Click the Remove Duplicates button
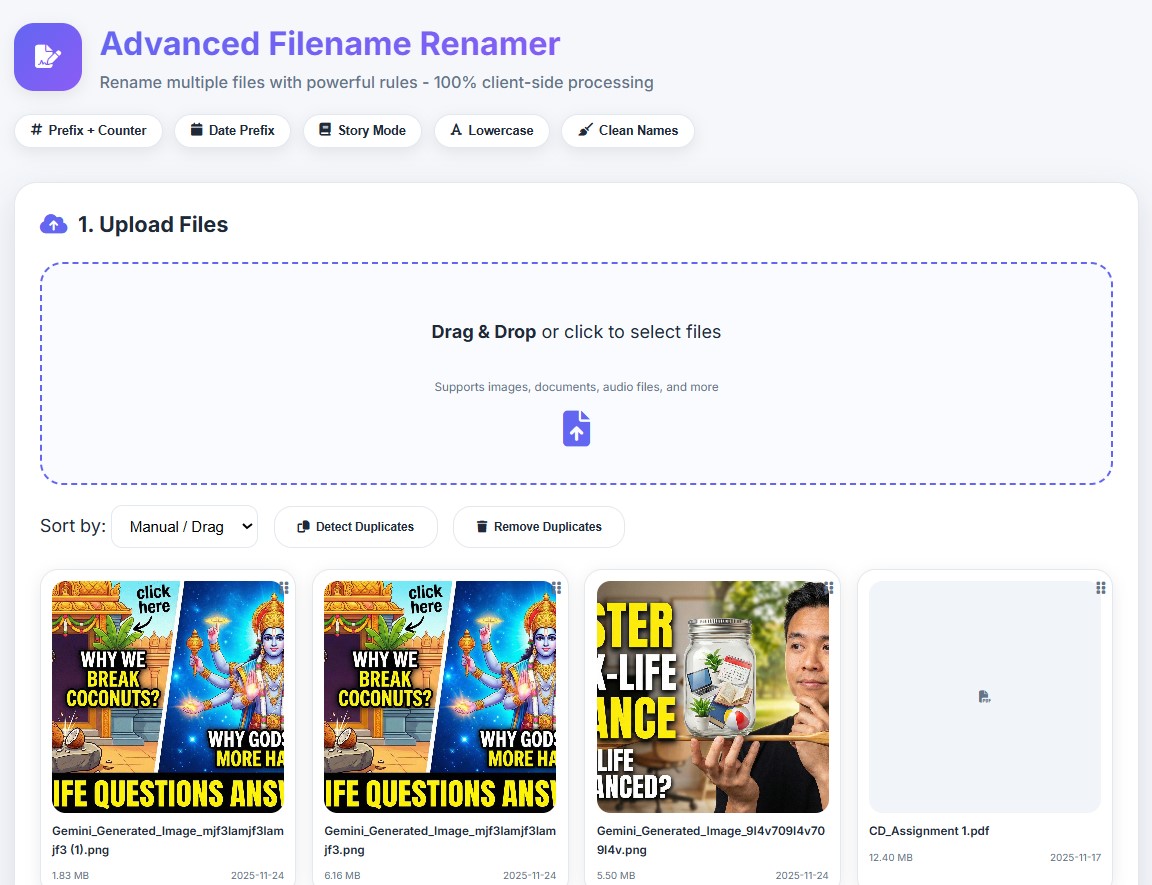The height and width of the screenshot is (885, 1152). coord(538,526)
